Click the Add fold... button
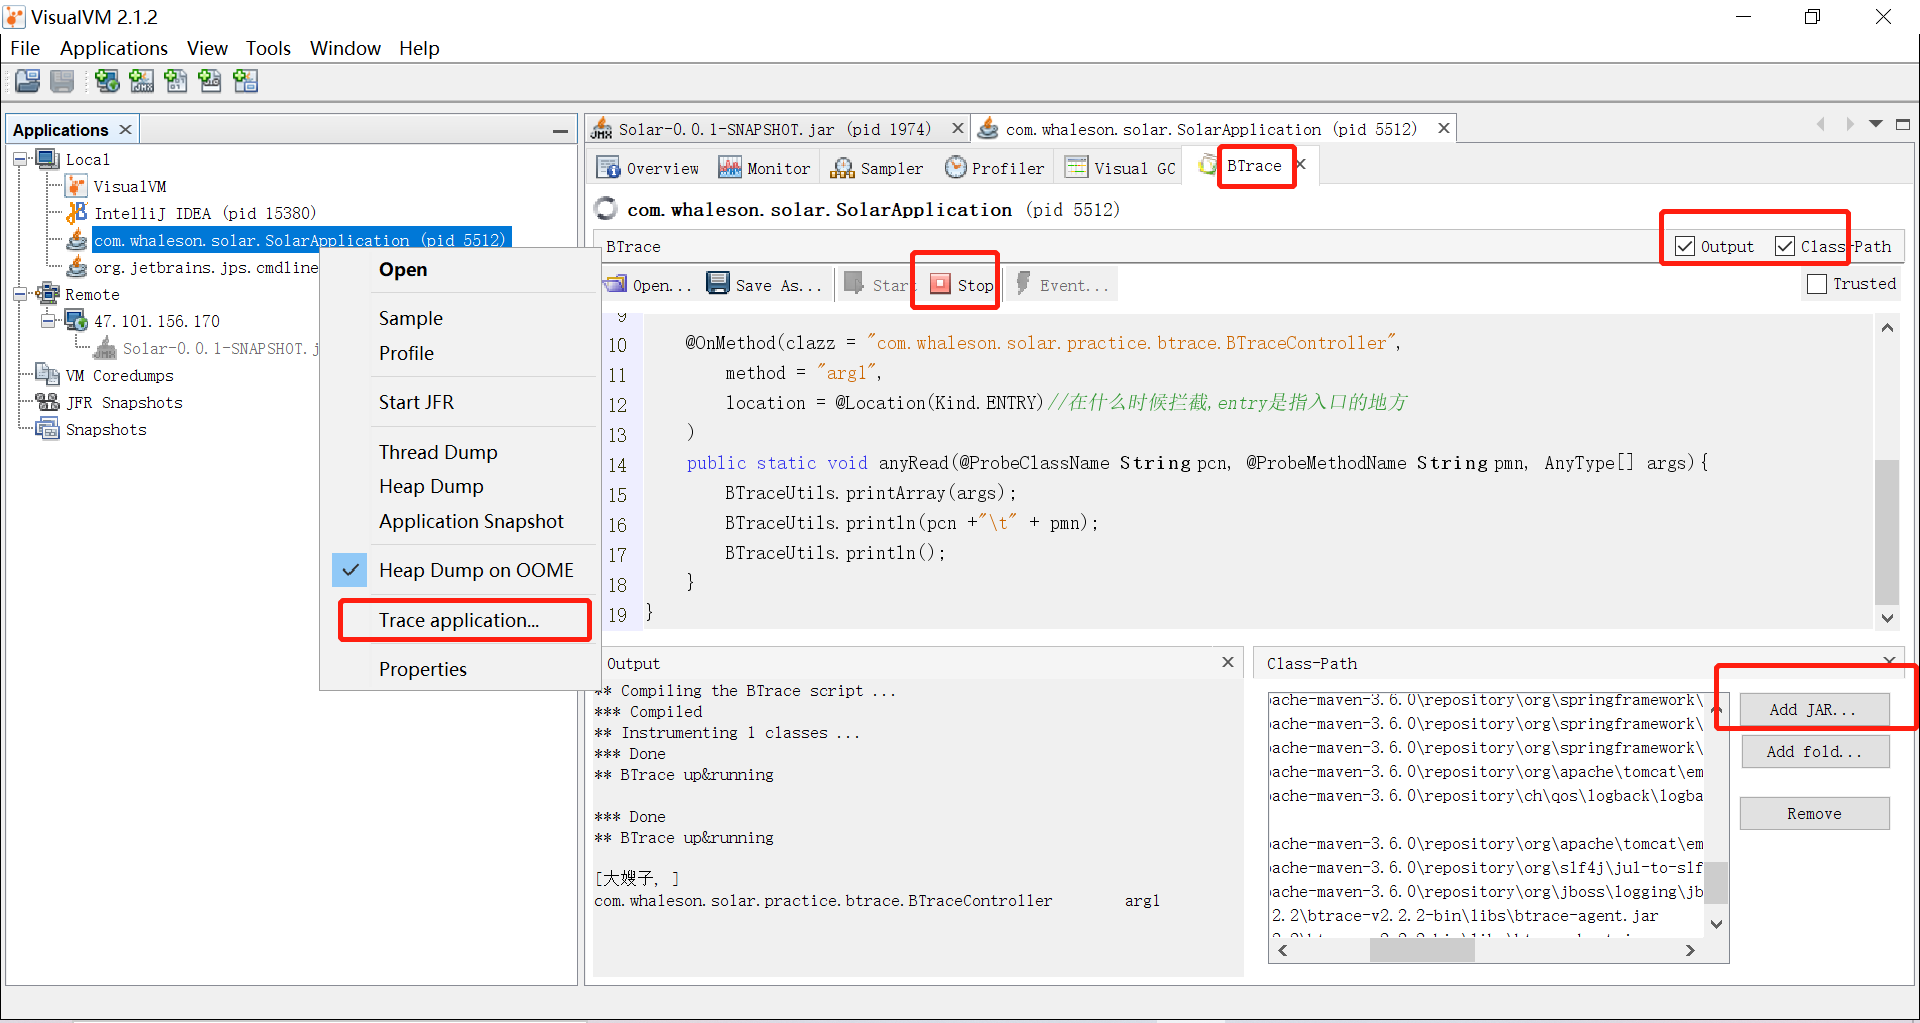Image resolution: width=1920 pixels, height=1023 pixels. click(1814, 751)
